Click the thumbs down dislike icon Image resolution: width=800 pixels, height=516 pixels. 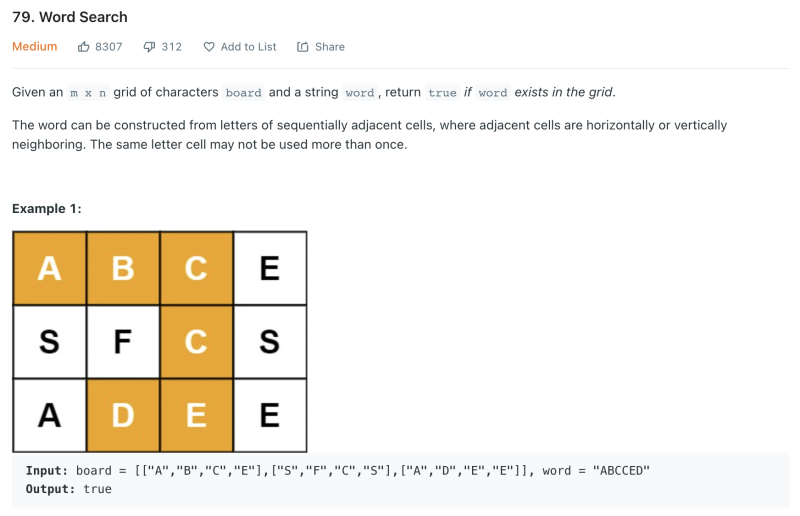149,47
